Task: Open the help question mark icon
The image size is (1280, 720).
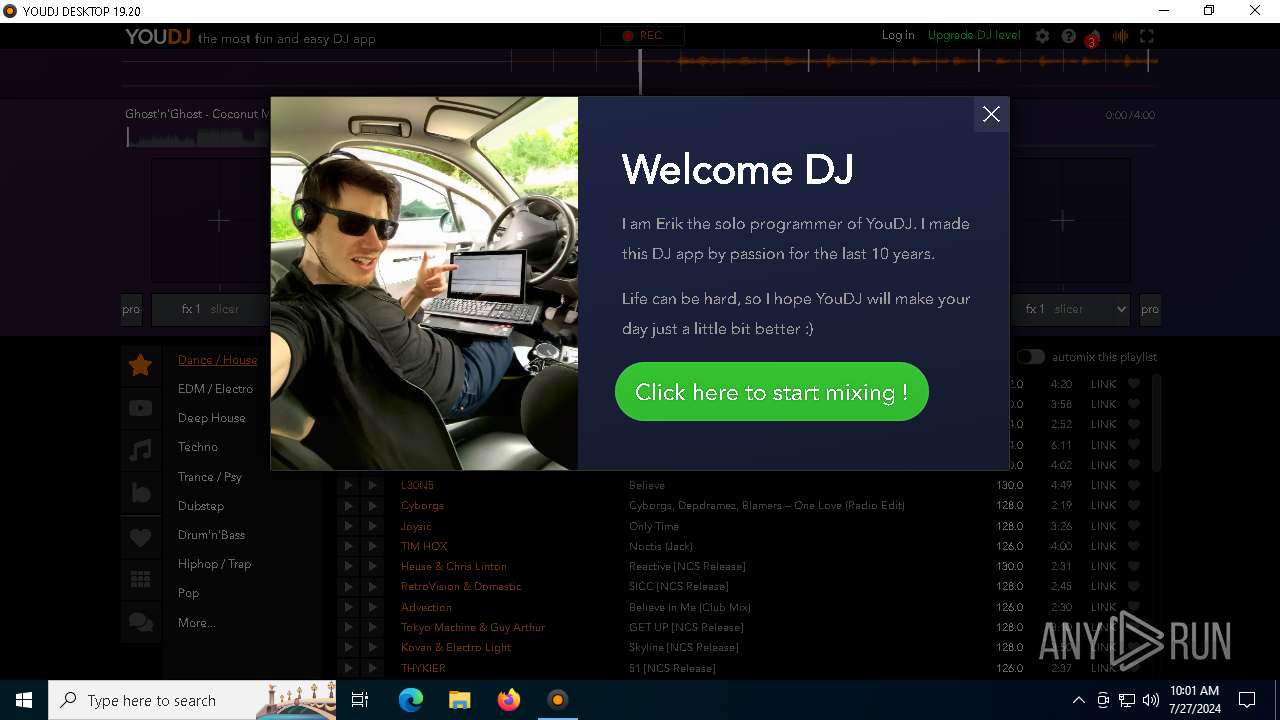Action: 1068,36
